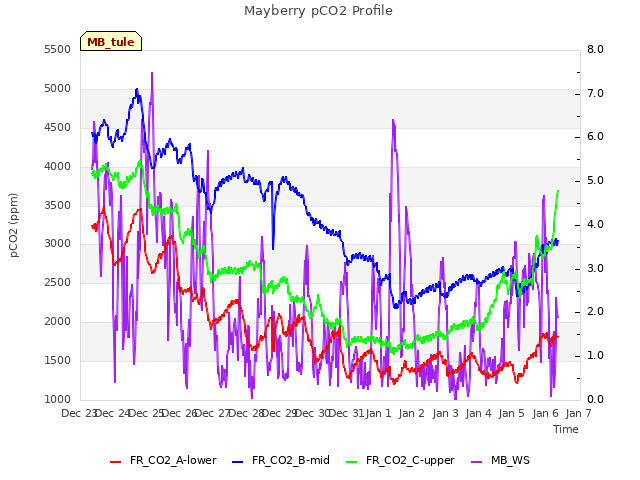Click the Jan 3 date tick label
The height and width of the screenshot is (480, 640).
click(x=445, y=413)
